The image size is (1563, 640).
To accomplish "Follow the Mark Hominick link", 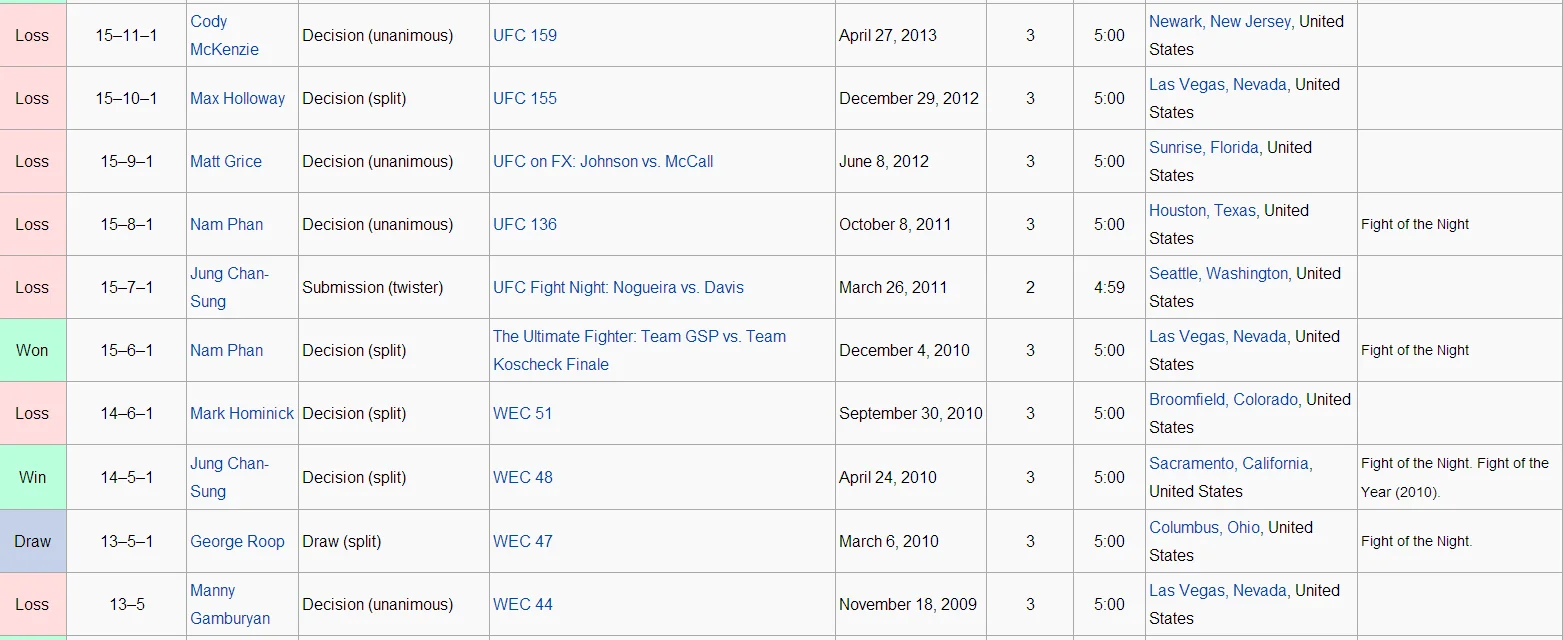I will click(x=242, y=413).
